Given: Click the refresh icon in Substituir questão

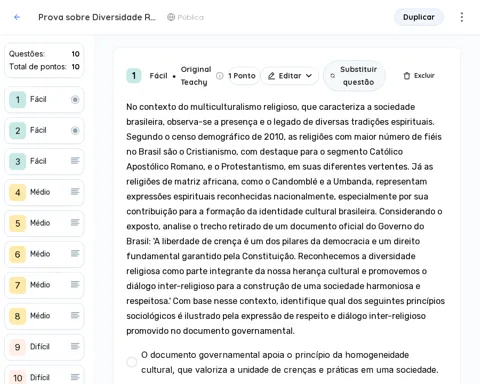Looking at the screenshot, I should click(332, 76).
